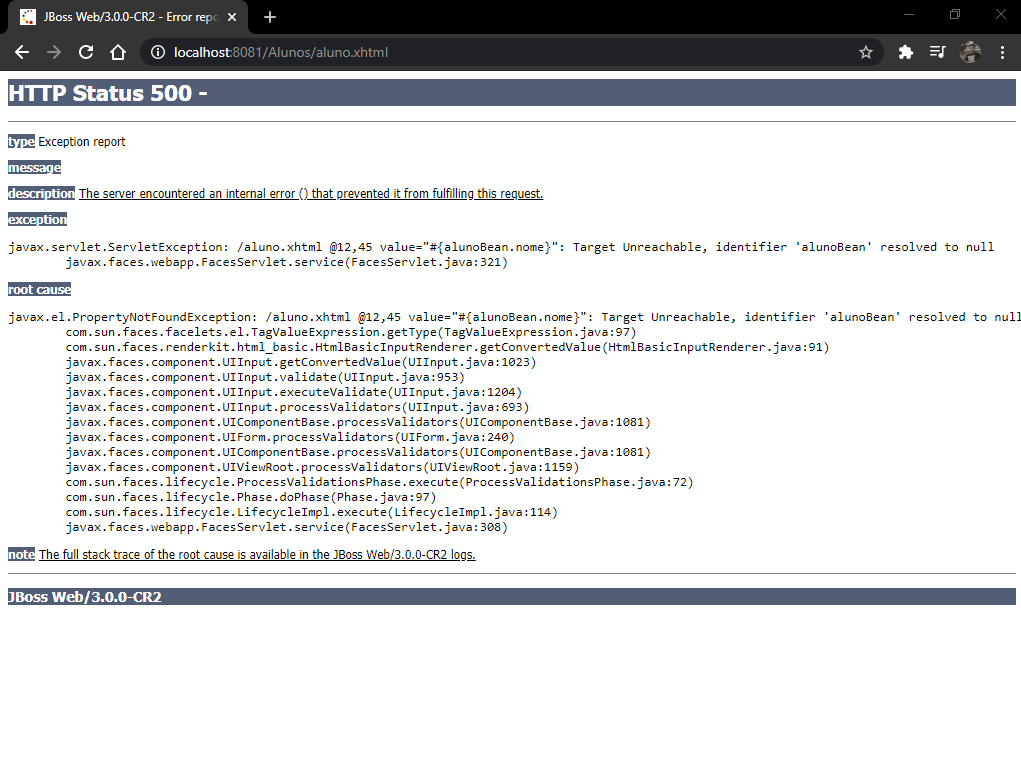Click the javax.el.PropertyNotFoundException line
Image resolution: width=1021 pixels, height=767 pixels.
(x=514, y=317)
